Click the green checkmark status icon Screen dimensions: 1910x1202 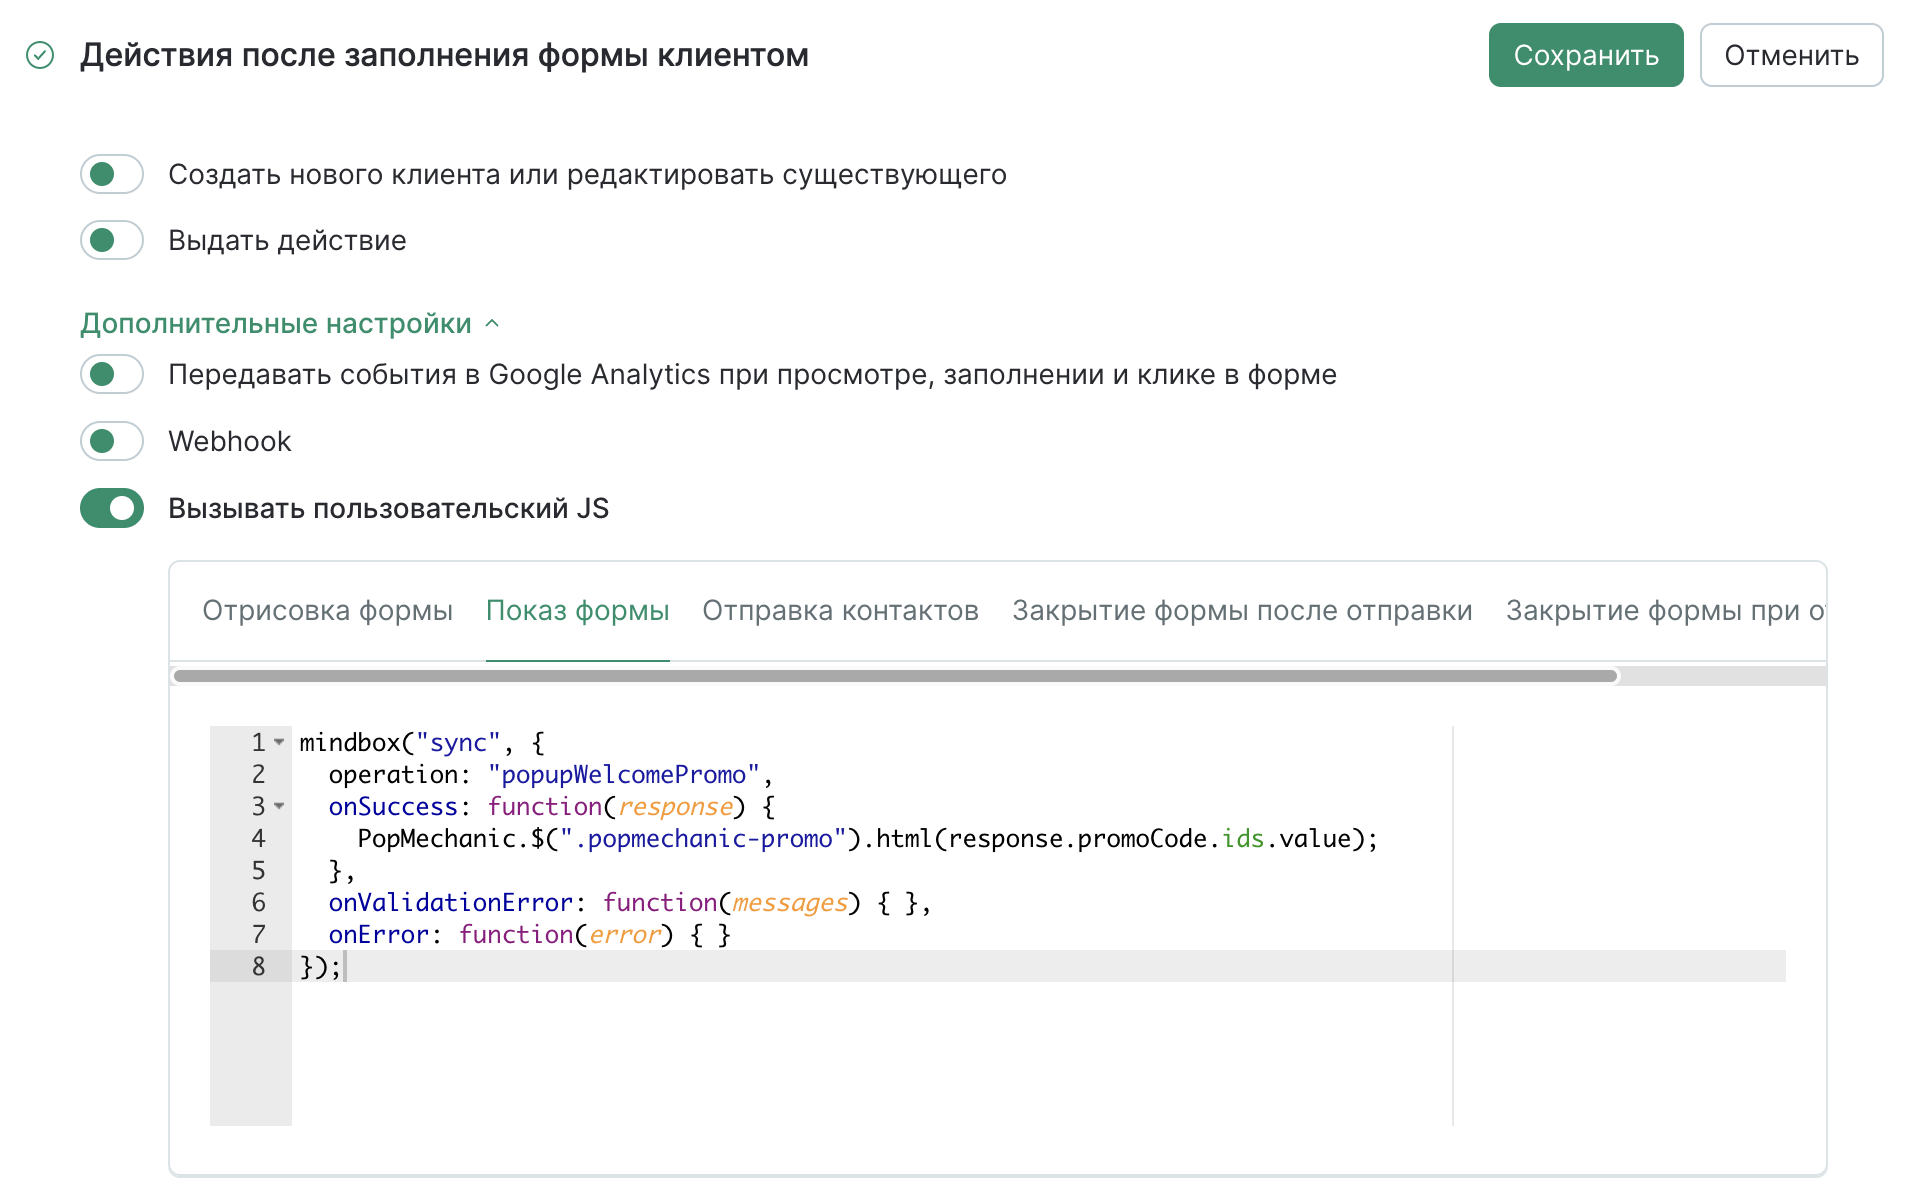[40, 55]
